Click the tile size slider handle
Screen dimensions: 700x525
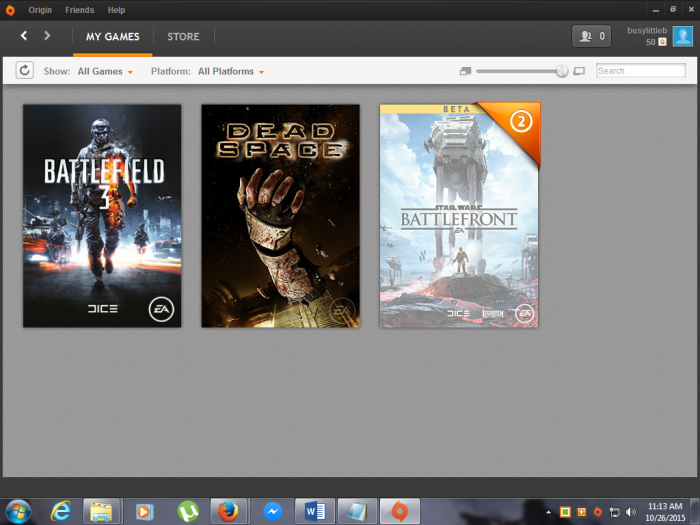[x=562, y=71]
